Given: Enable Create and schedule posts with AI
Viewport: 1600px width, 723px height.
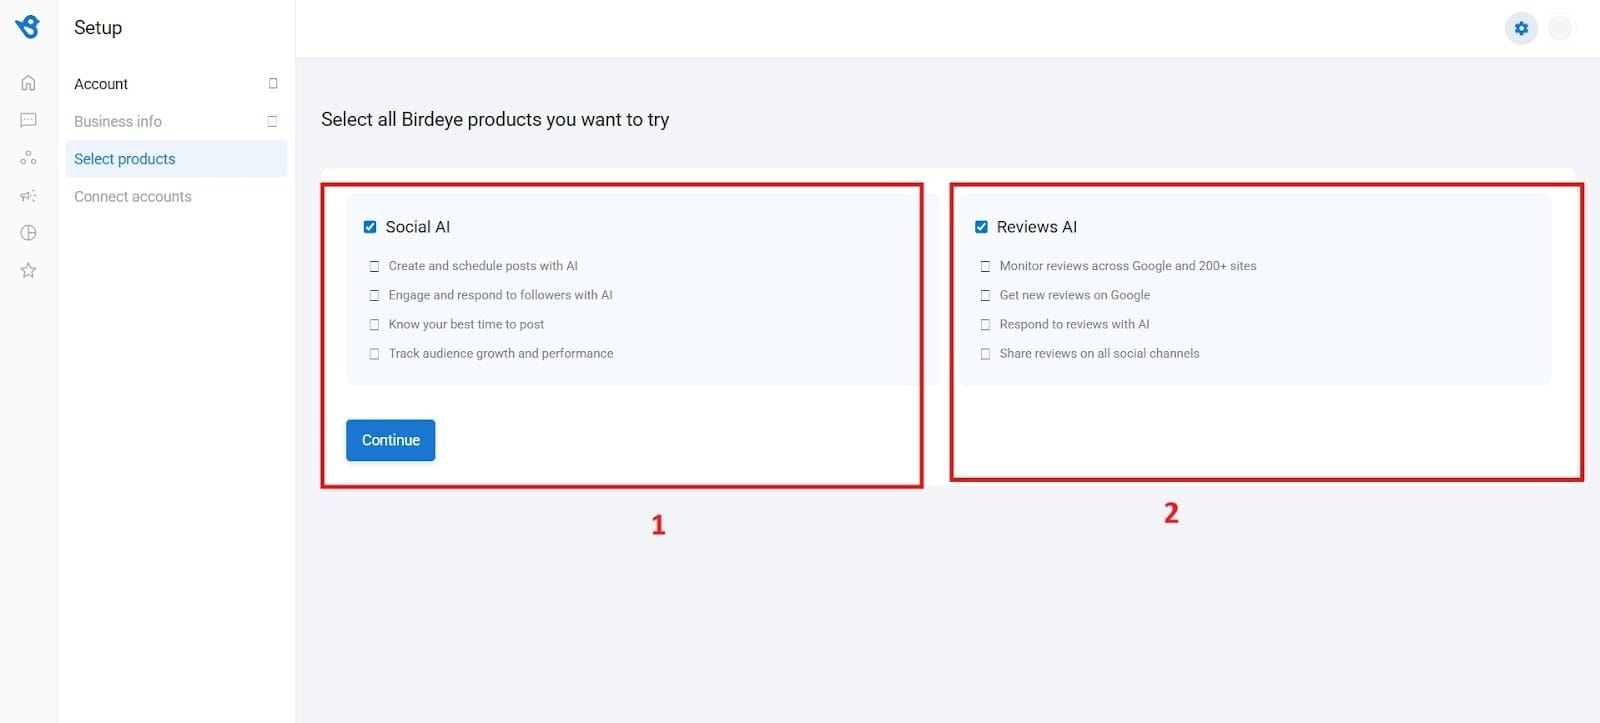Looking at the screenshot, I should pos(374,265).
